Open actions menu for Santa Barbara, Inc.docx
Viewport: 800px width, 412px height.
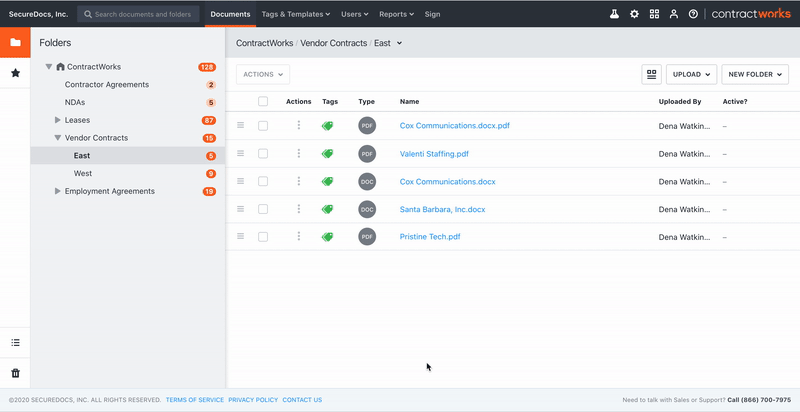coord(298,209)
